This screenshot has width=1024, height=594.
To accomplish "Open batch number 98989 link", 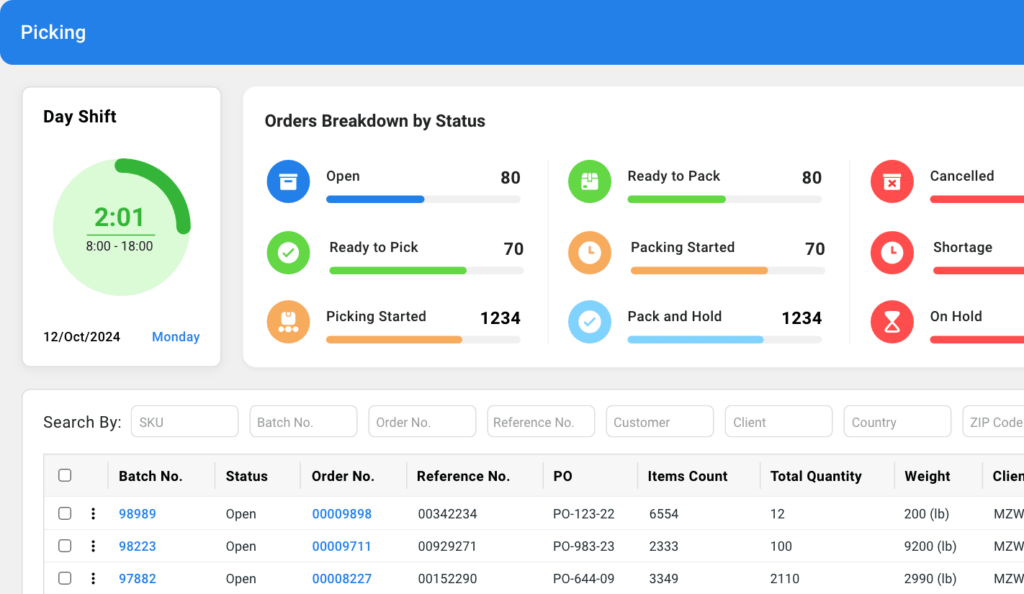I will pos(137,514).
